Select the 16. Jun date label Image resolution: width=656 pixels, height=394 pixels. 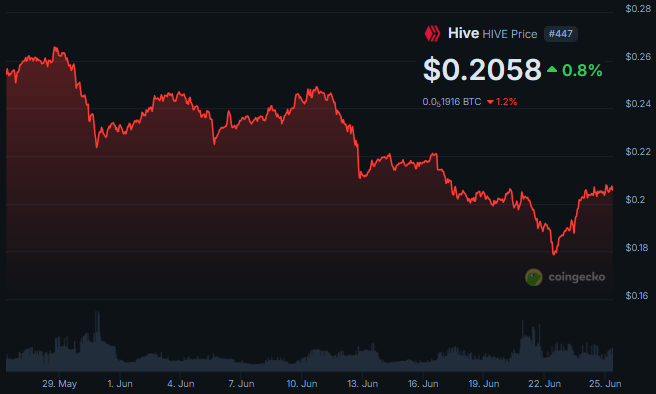point(423,384)
